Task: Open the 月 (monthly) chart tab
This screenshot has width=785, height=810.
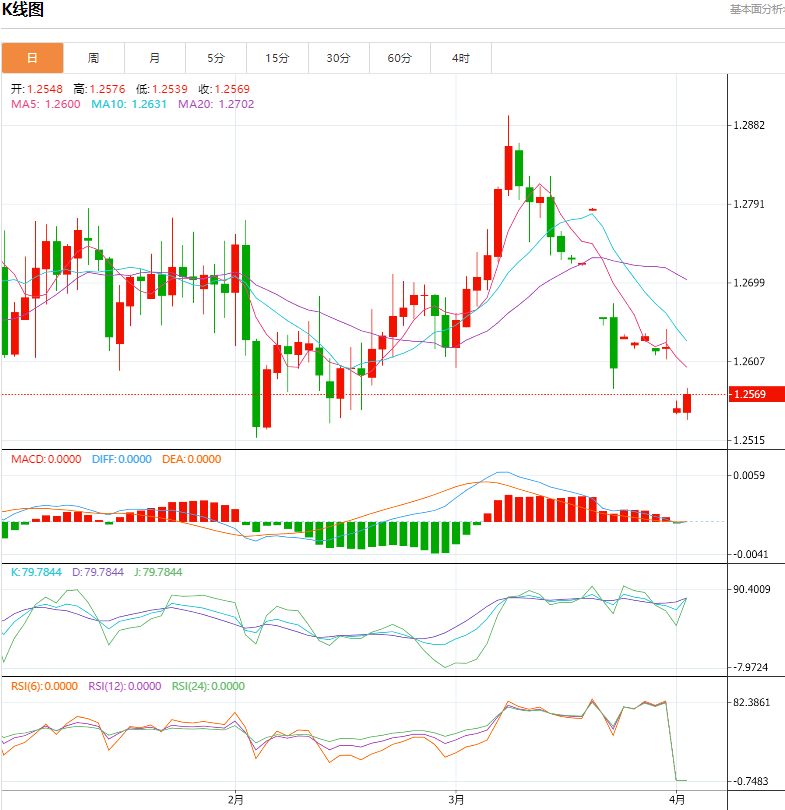Action: click(x=154, y=58)
